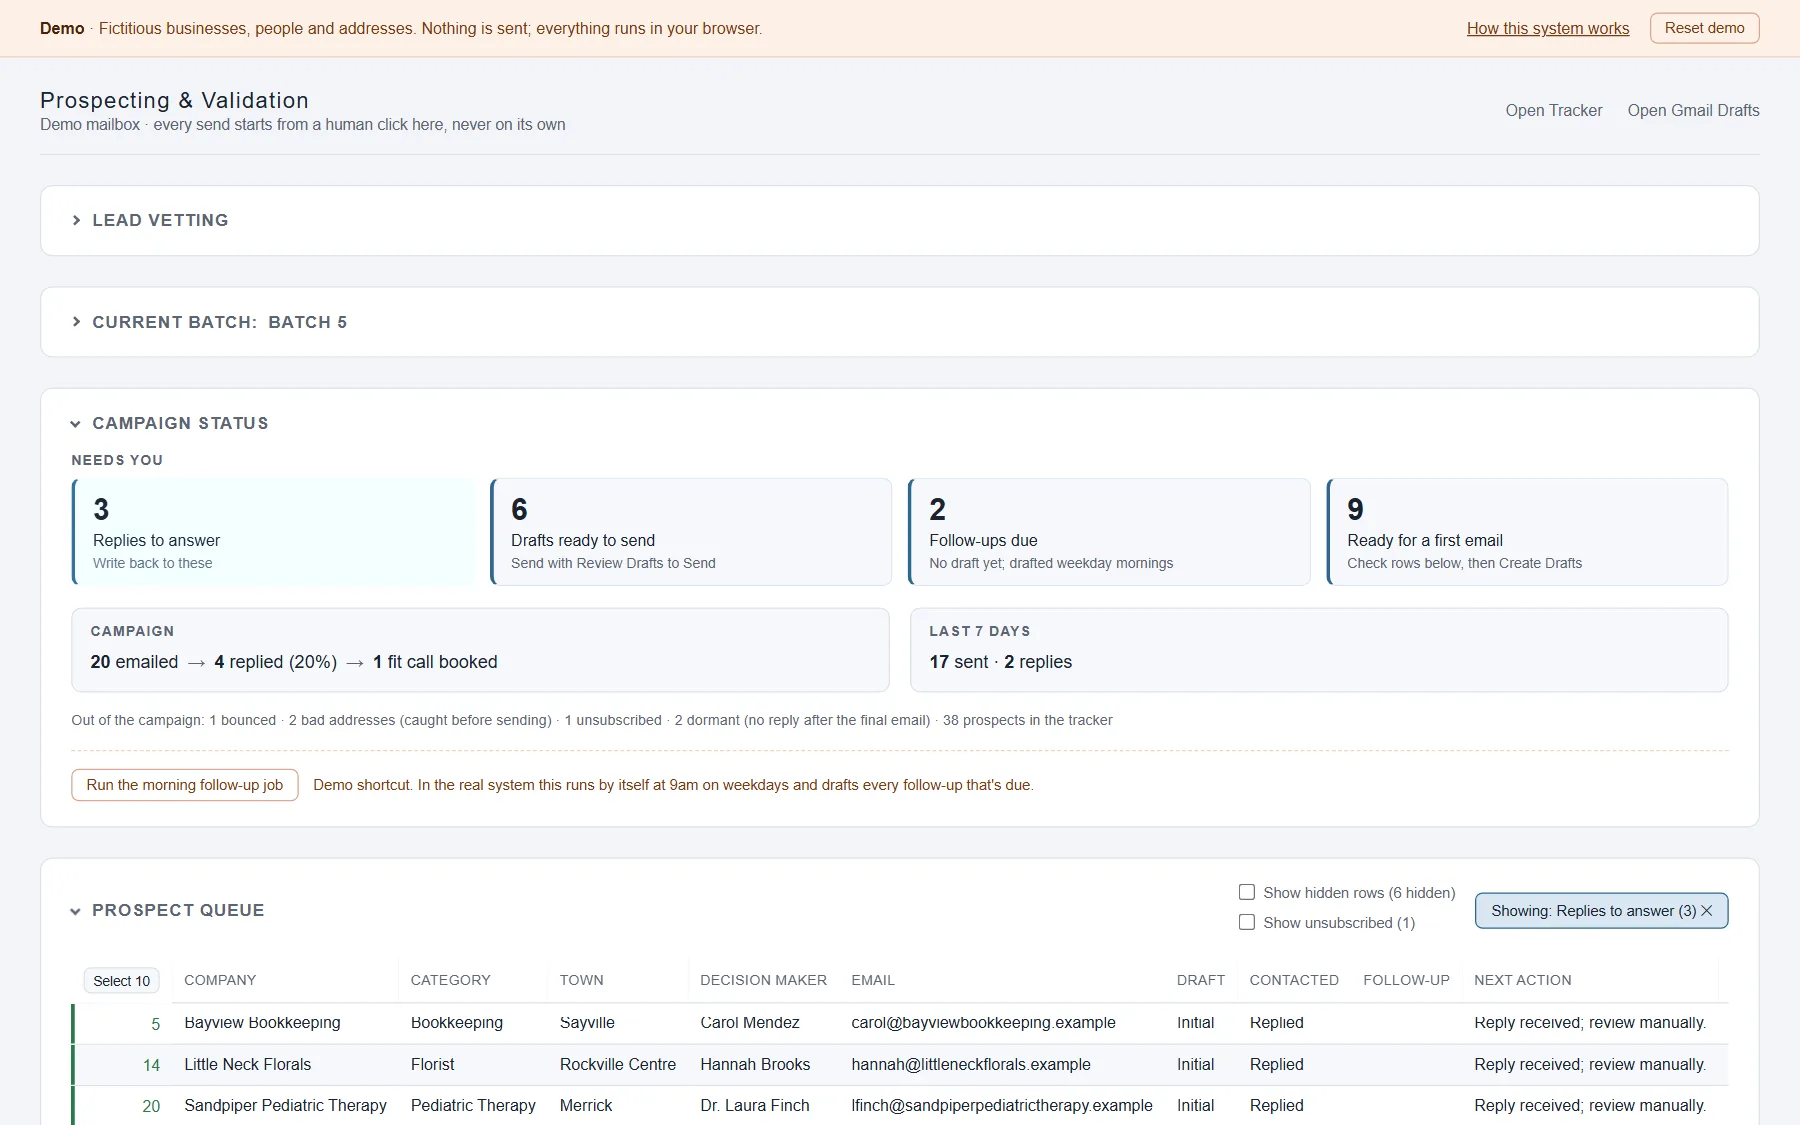This screenshot has width=1800, height=1125.
Task: Collapse the Prospect Queue section chevron
Action: click(x=76, y=911)
